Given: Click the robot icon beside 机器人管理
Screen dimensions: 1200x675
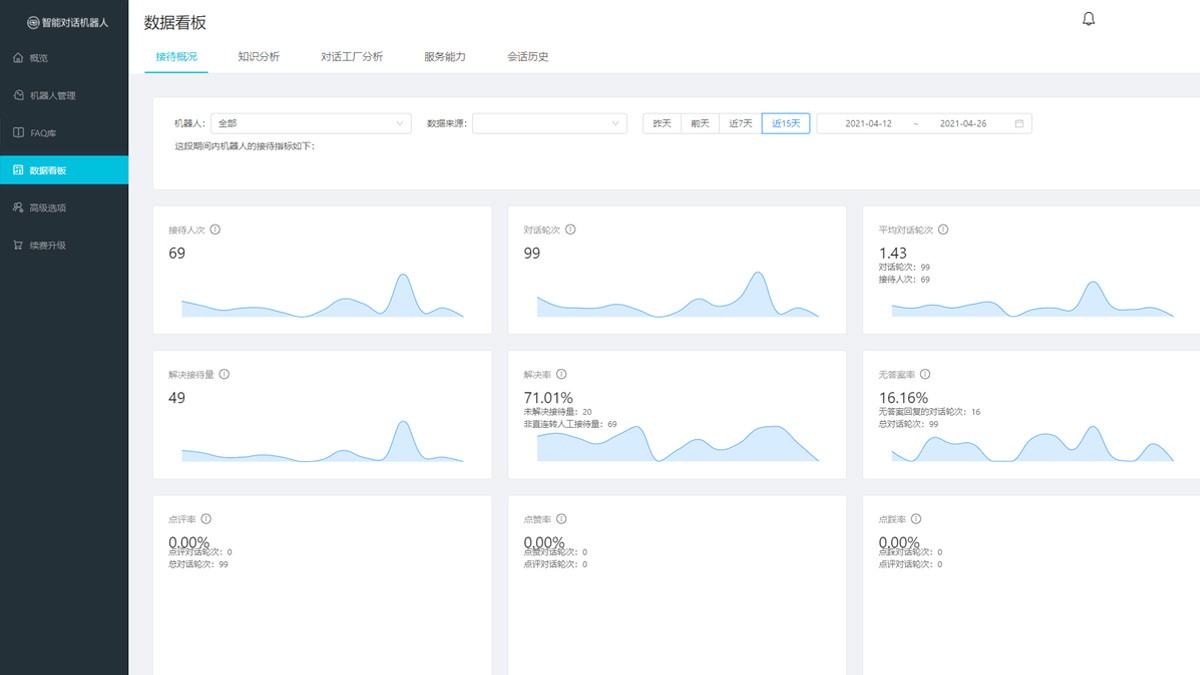Looking at the screenshot, I should (18, 95).
